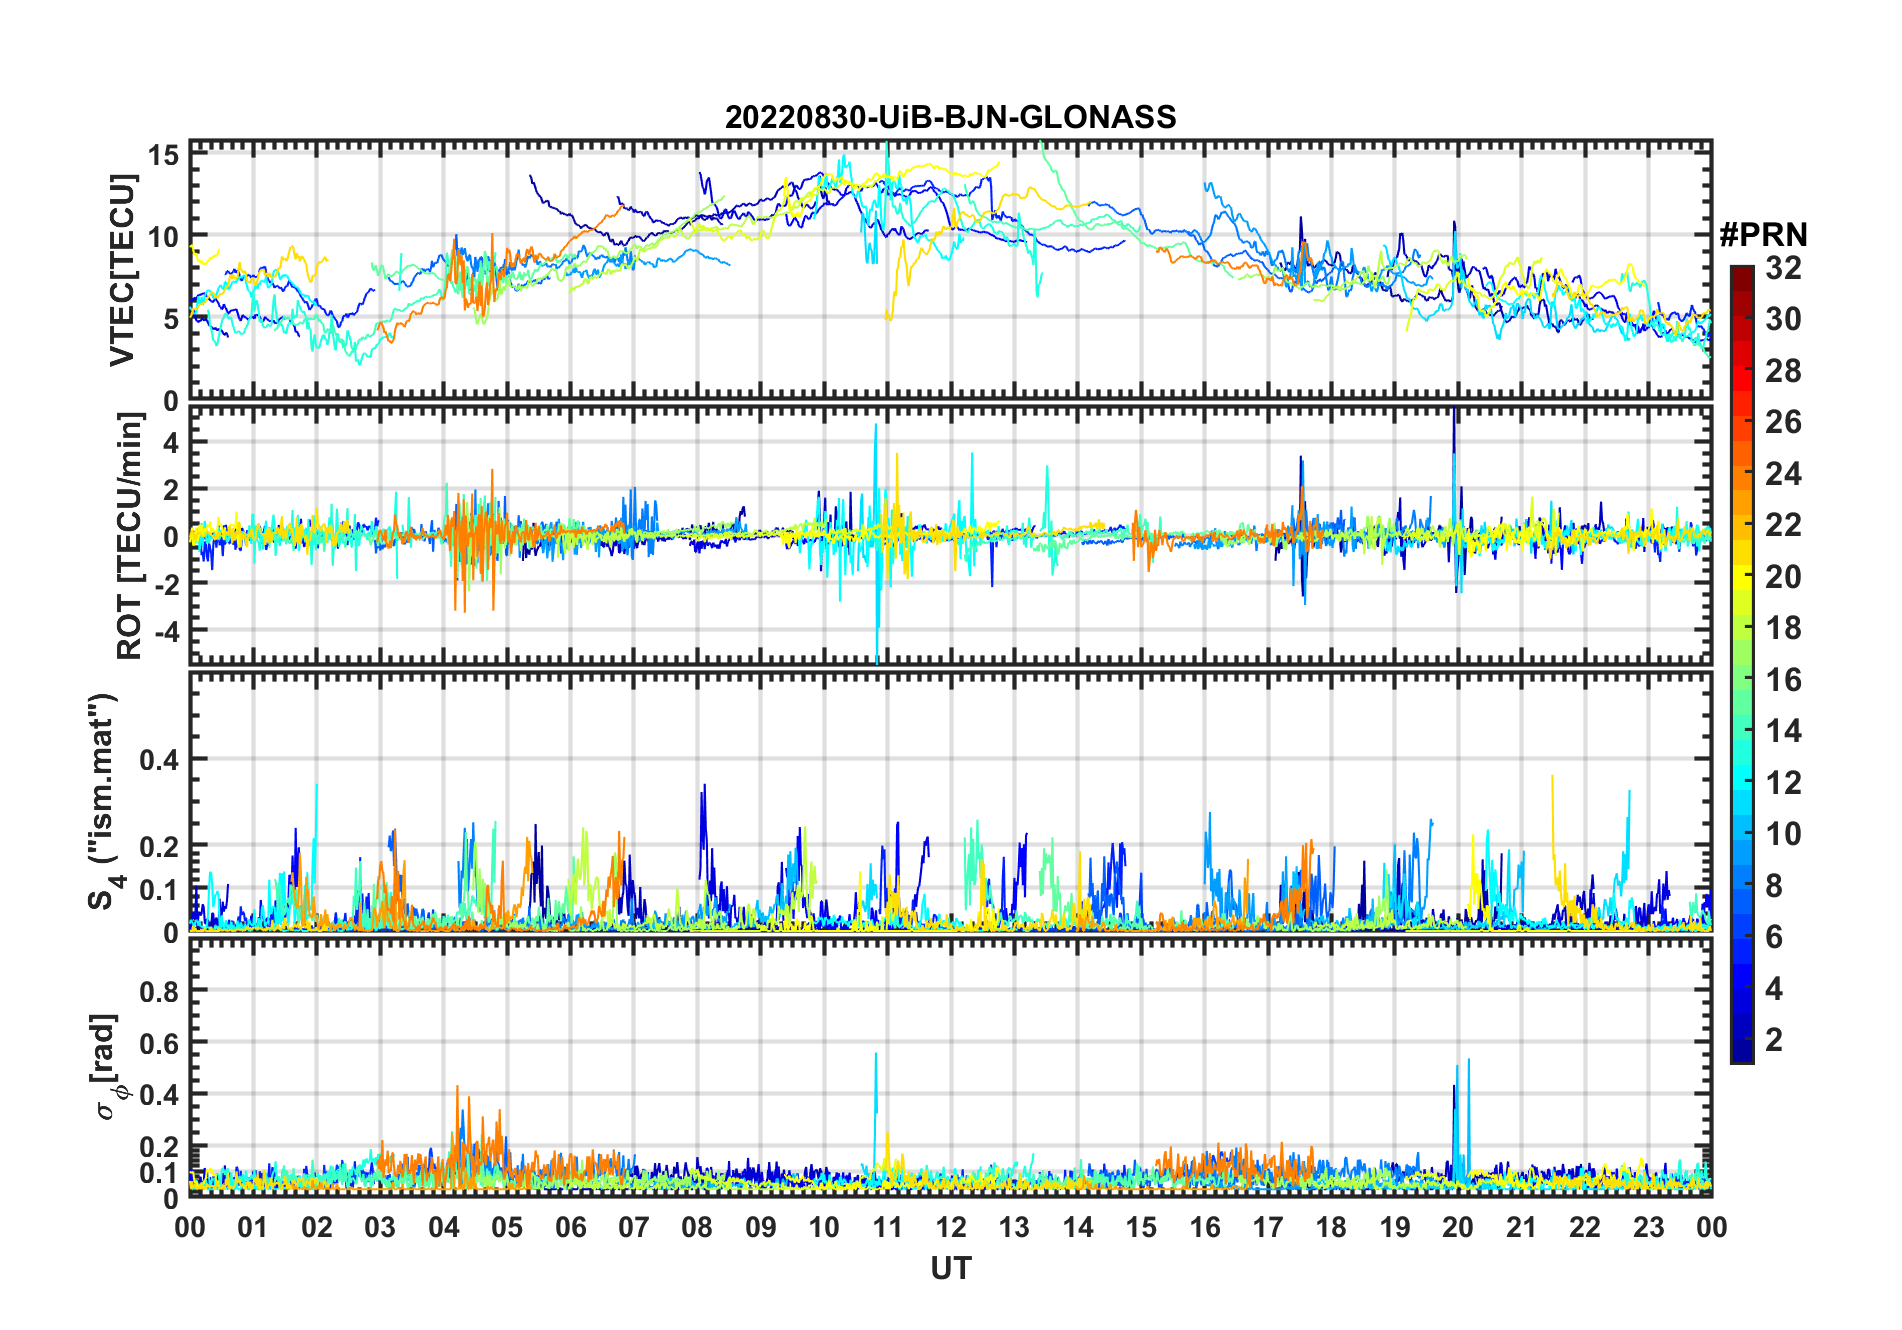Pick the dark blue bottom of the PRN colorbar
The image size is (1902, 1330).
click(x=1742, y=1055)
